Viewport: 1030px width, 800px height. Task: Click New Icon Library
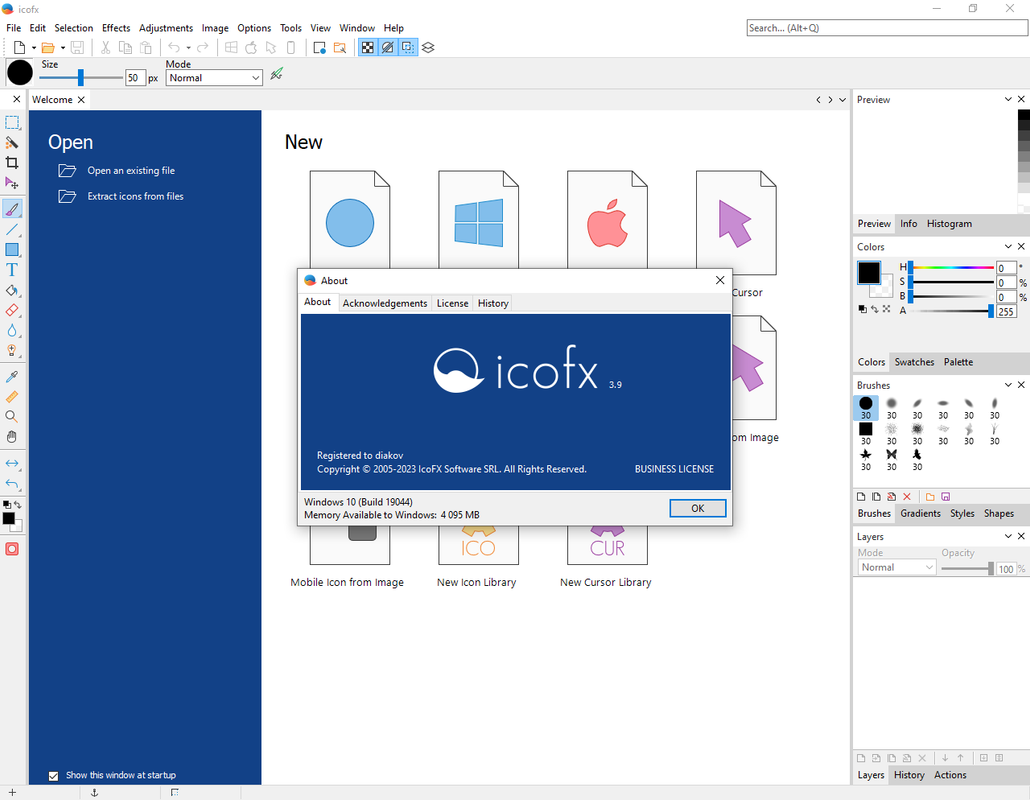point(477,583)
